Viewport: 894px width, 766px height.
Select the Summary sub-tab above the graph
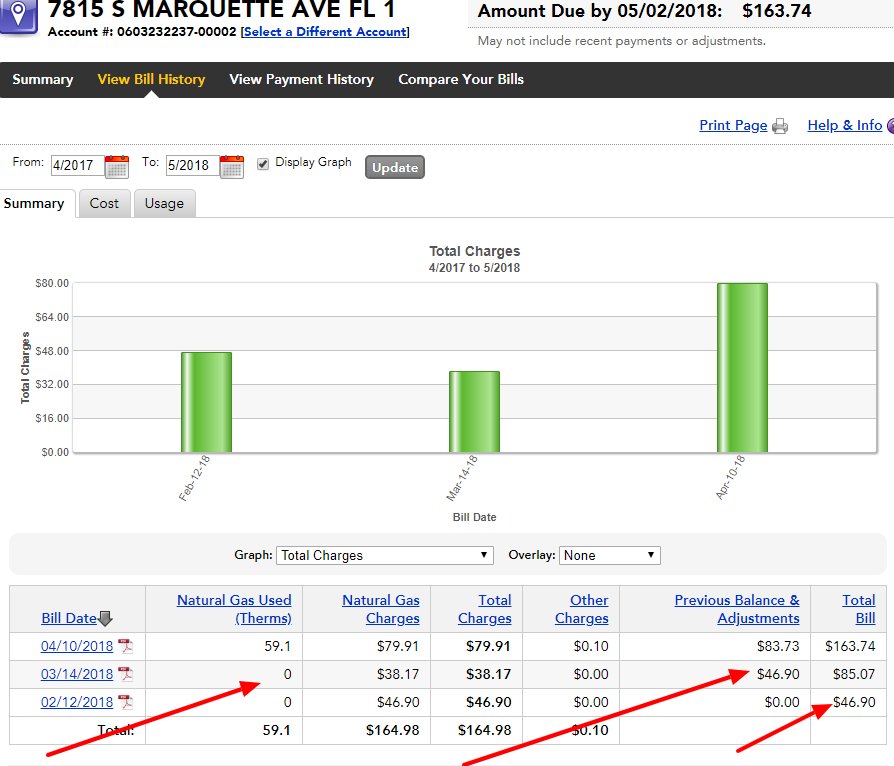[34, 204]
